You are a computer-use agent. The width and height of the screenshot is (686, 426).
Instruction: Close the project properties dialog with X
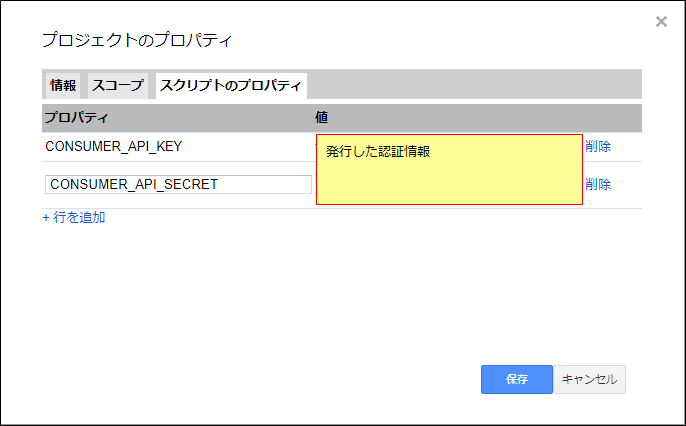[661, 21]
